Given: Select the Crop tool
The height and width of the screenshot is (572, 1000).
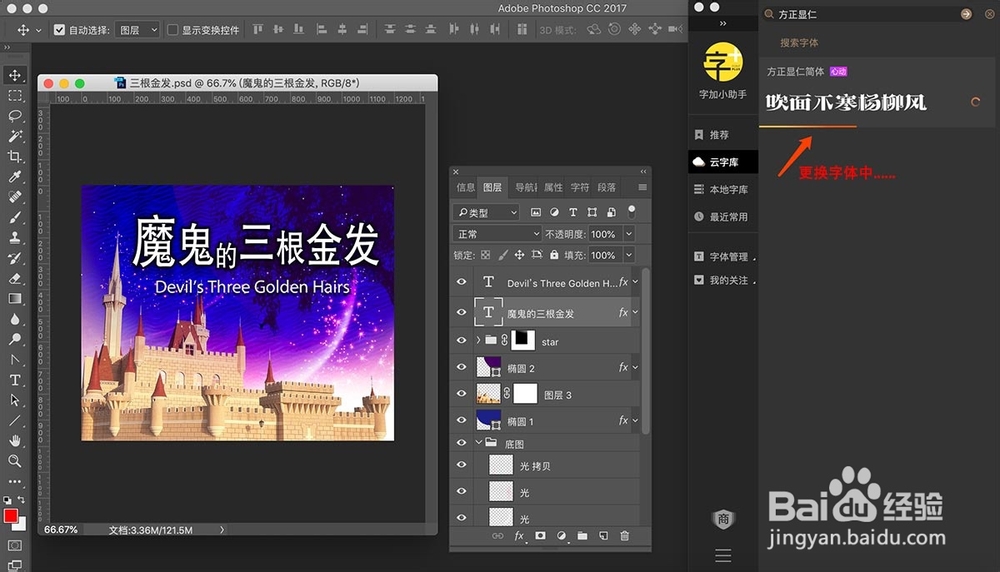Looking at the screenshot, I should point(15,156).
